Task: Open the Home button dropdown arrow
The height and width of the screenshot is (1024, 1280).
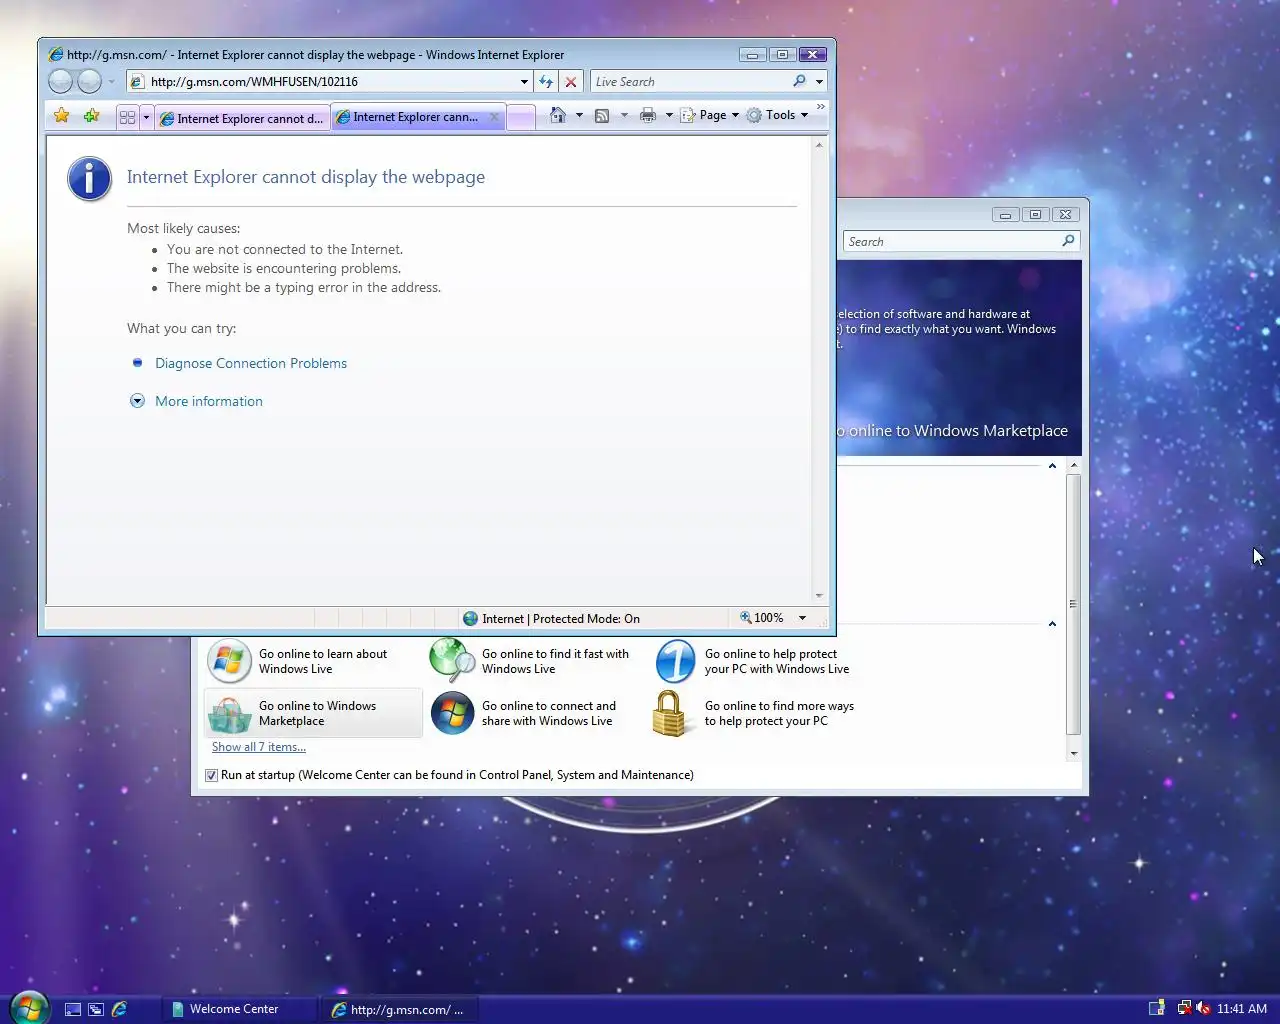Action: (579, 115)
